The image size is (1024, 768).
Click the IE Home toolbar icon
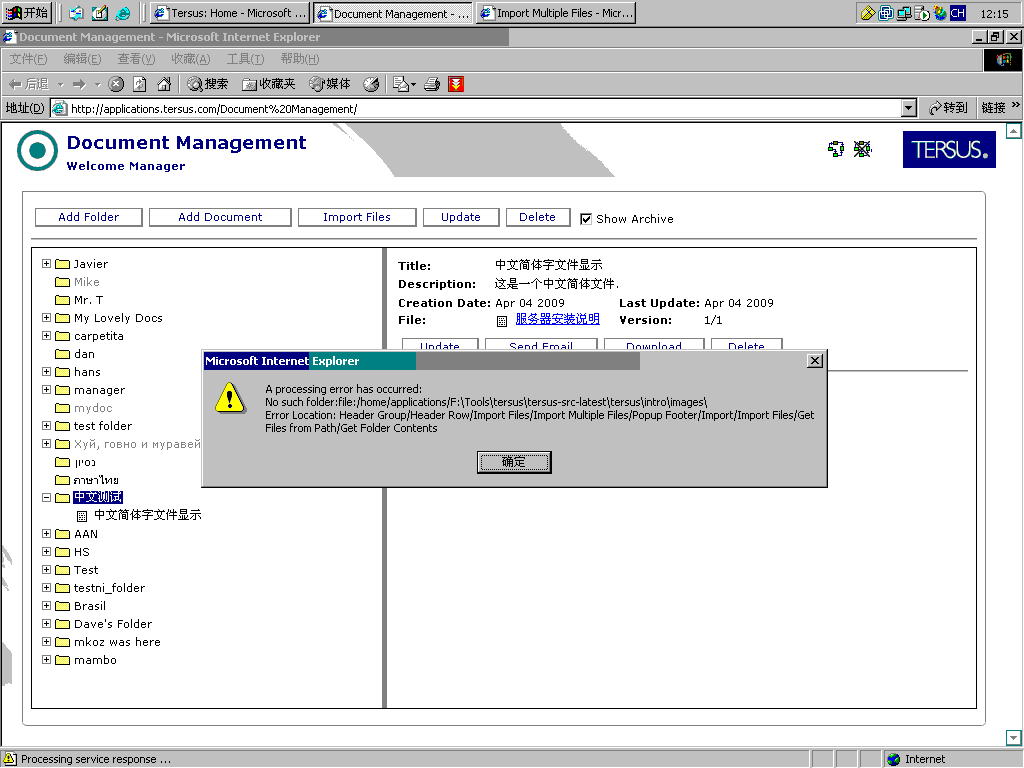[x=163, y=84]
